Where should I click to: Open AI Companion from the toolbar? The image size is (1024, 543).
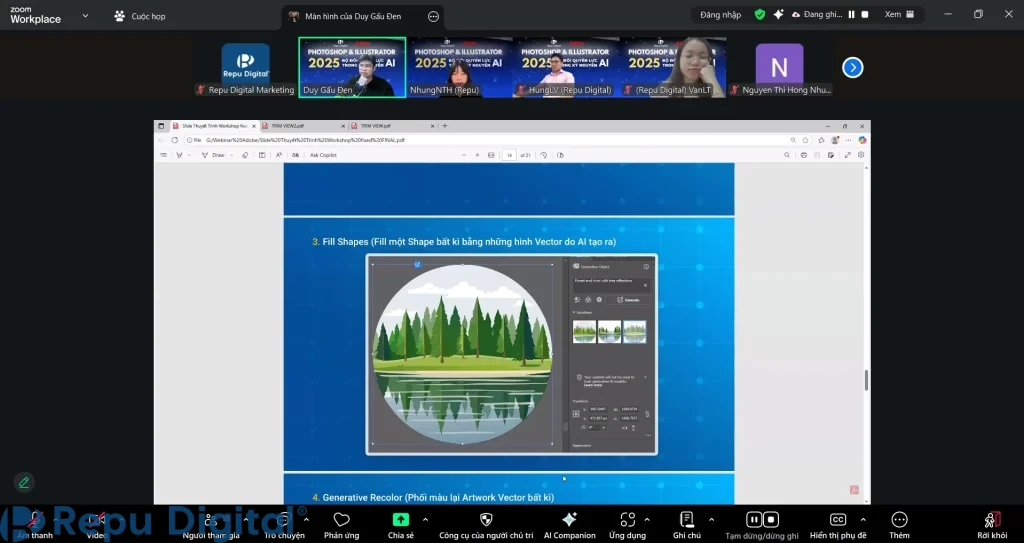(569, 520)
